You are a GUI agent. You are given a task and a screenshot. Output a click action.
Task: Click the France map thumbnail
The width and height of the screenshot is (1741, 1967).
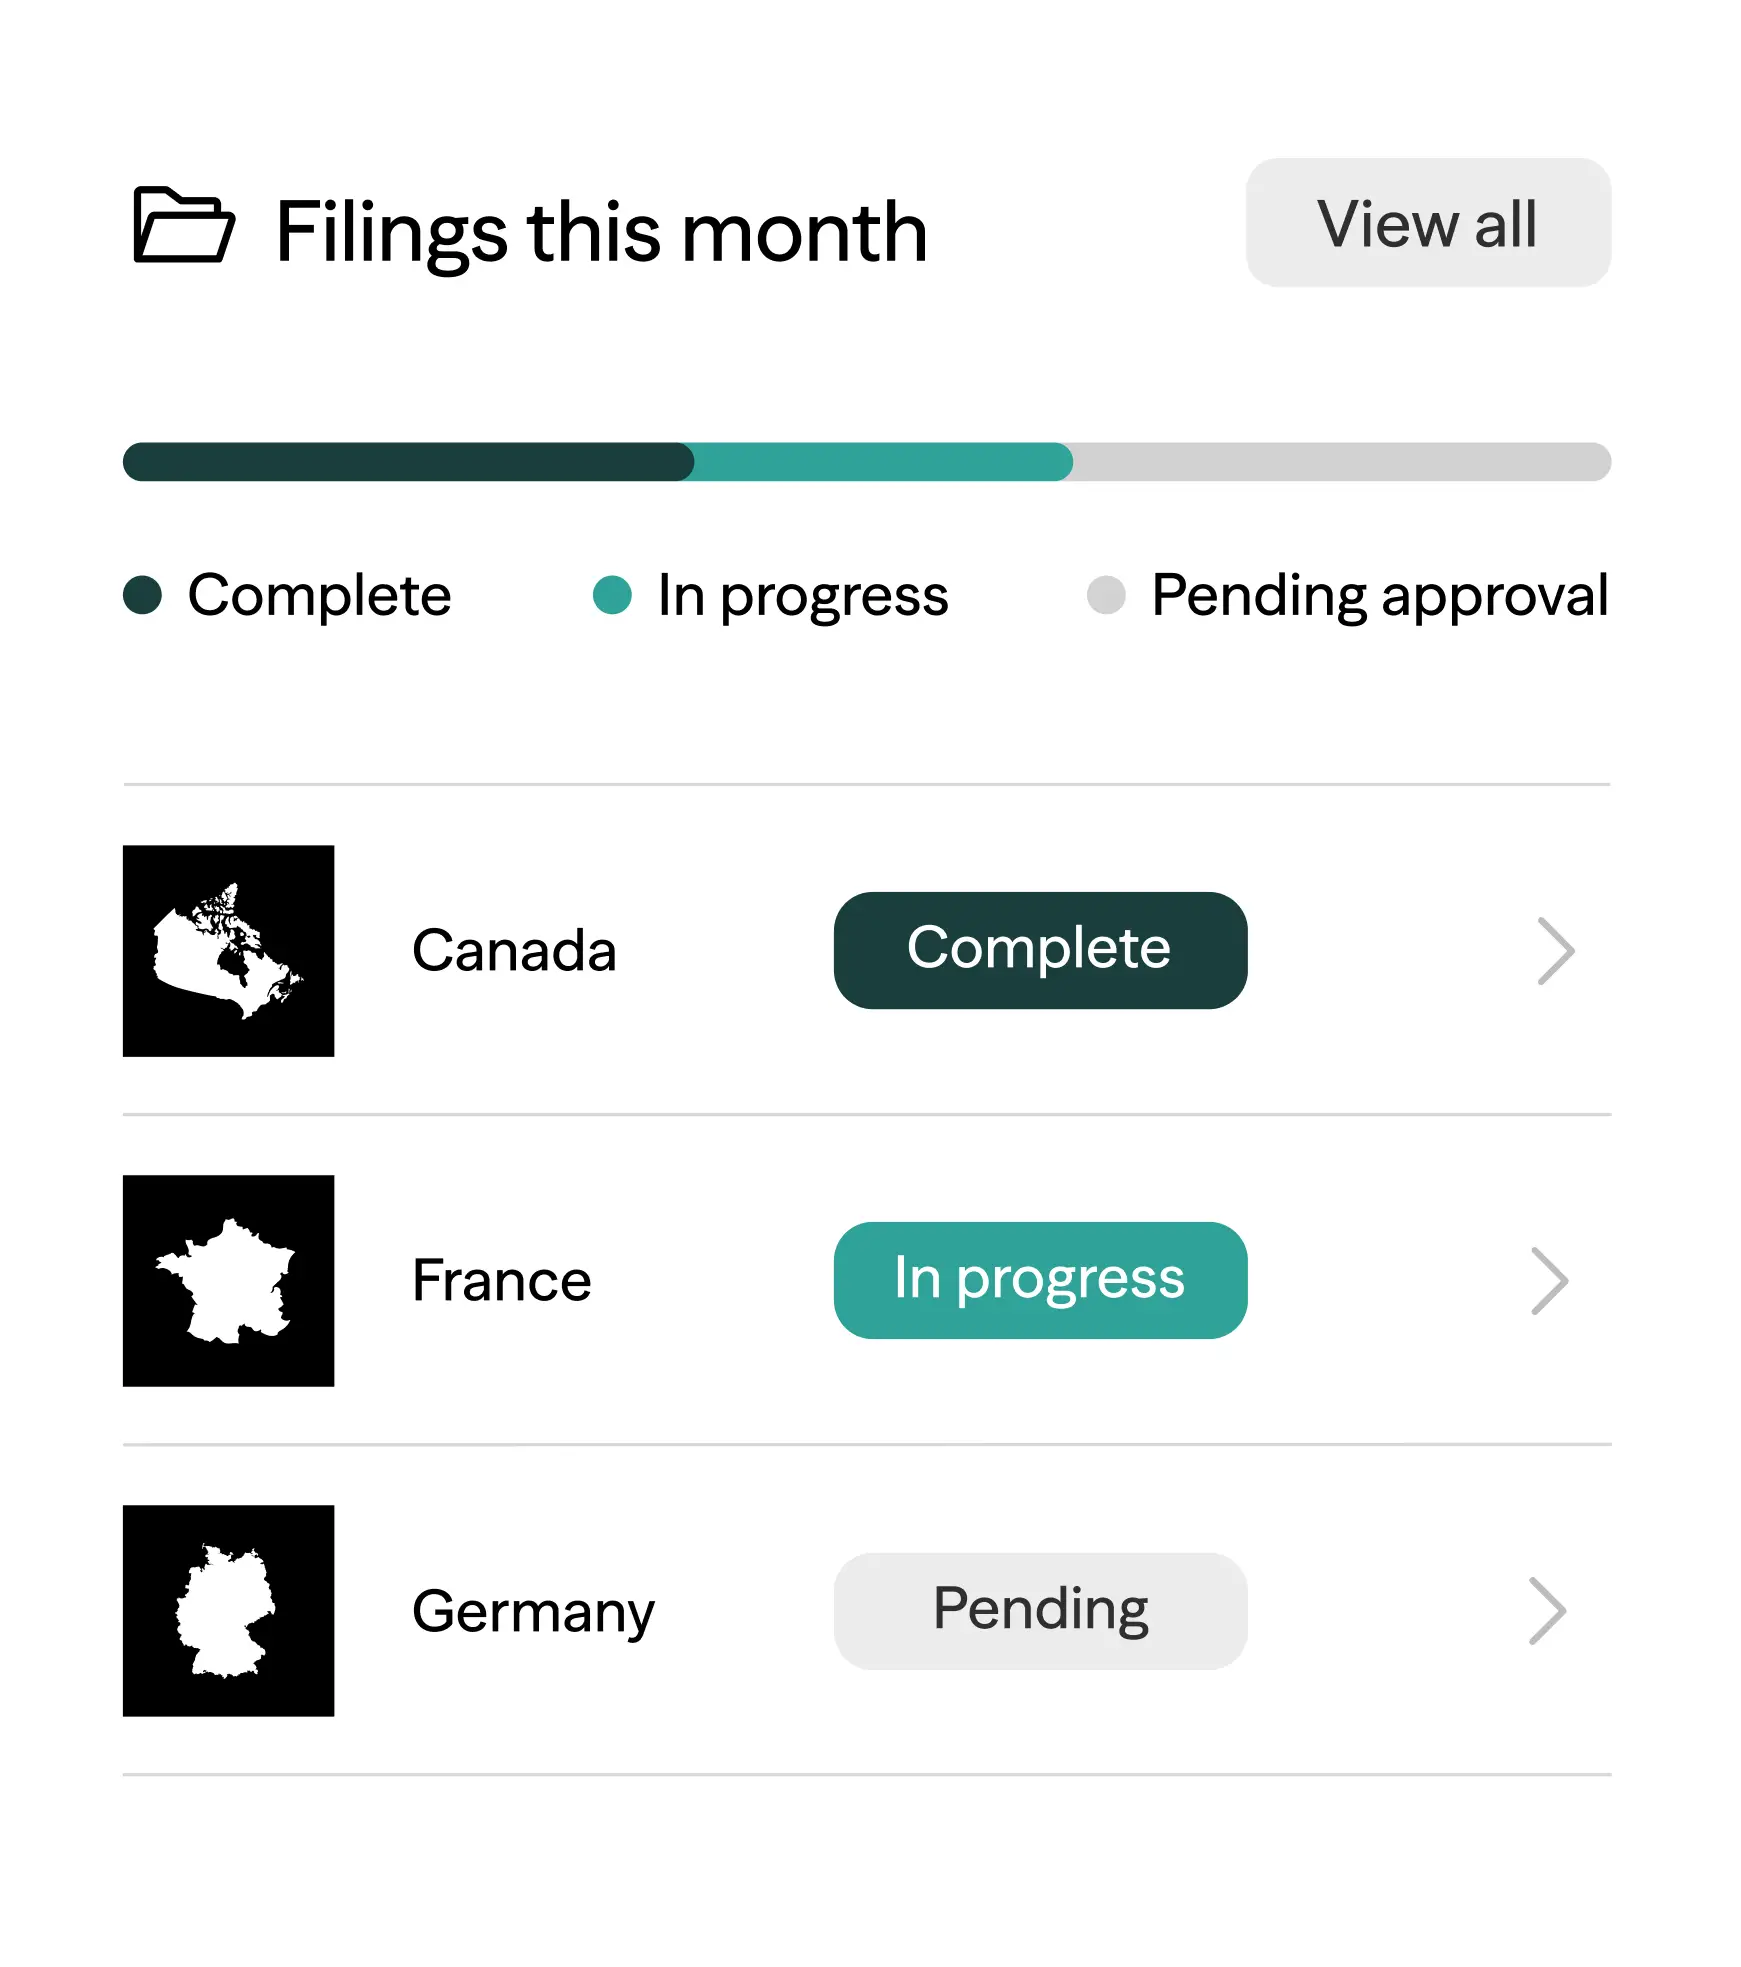[228, 1281]
